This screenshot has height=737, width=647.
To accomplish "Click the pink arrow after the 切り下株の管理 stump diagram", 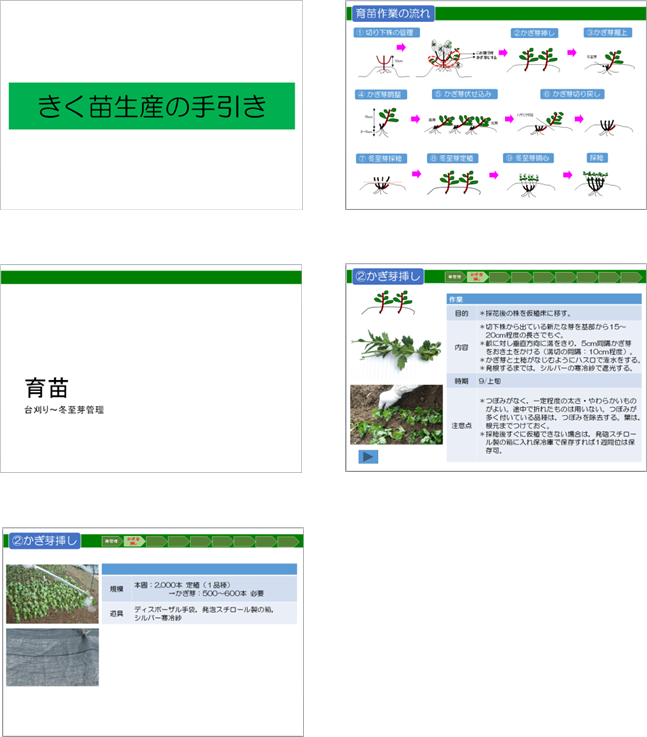I will tap(401, 47).
